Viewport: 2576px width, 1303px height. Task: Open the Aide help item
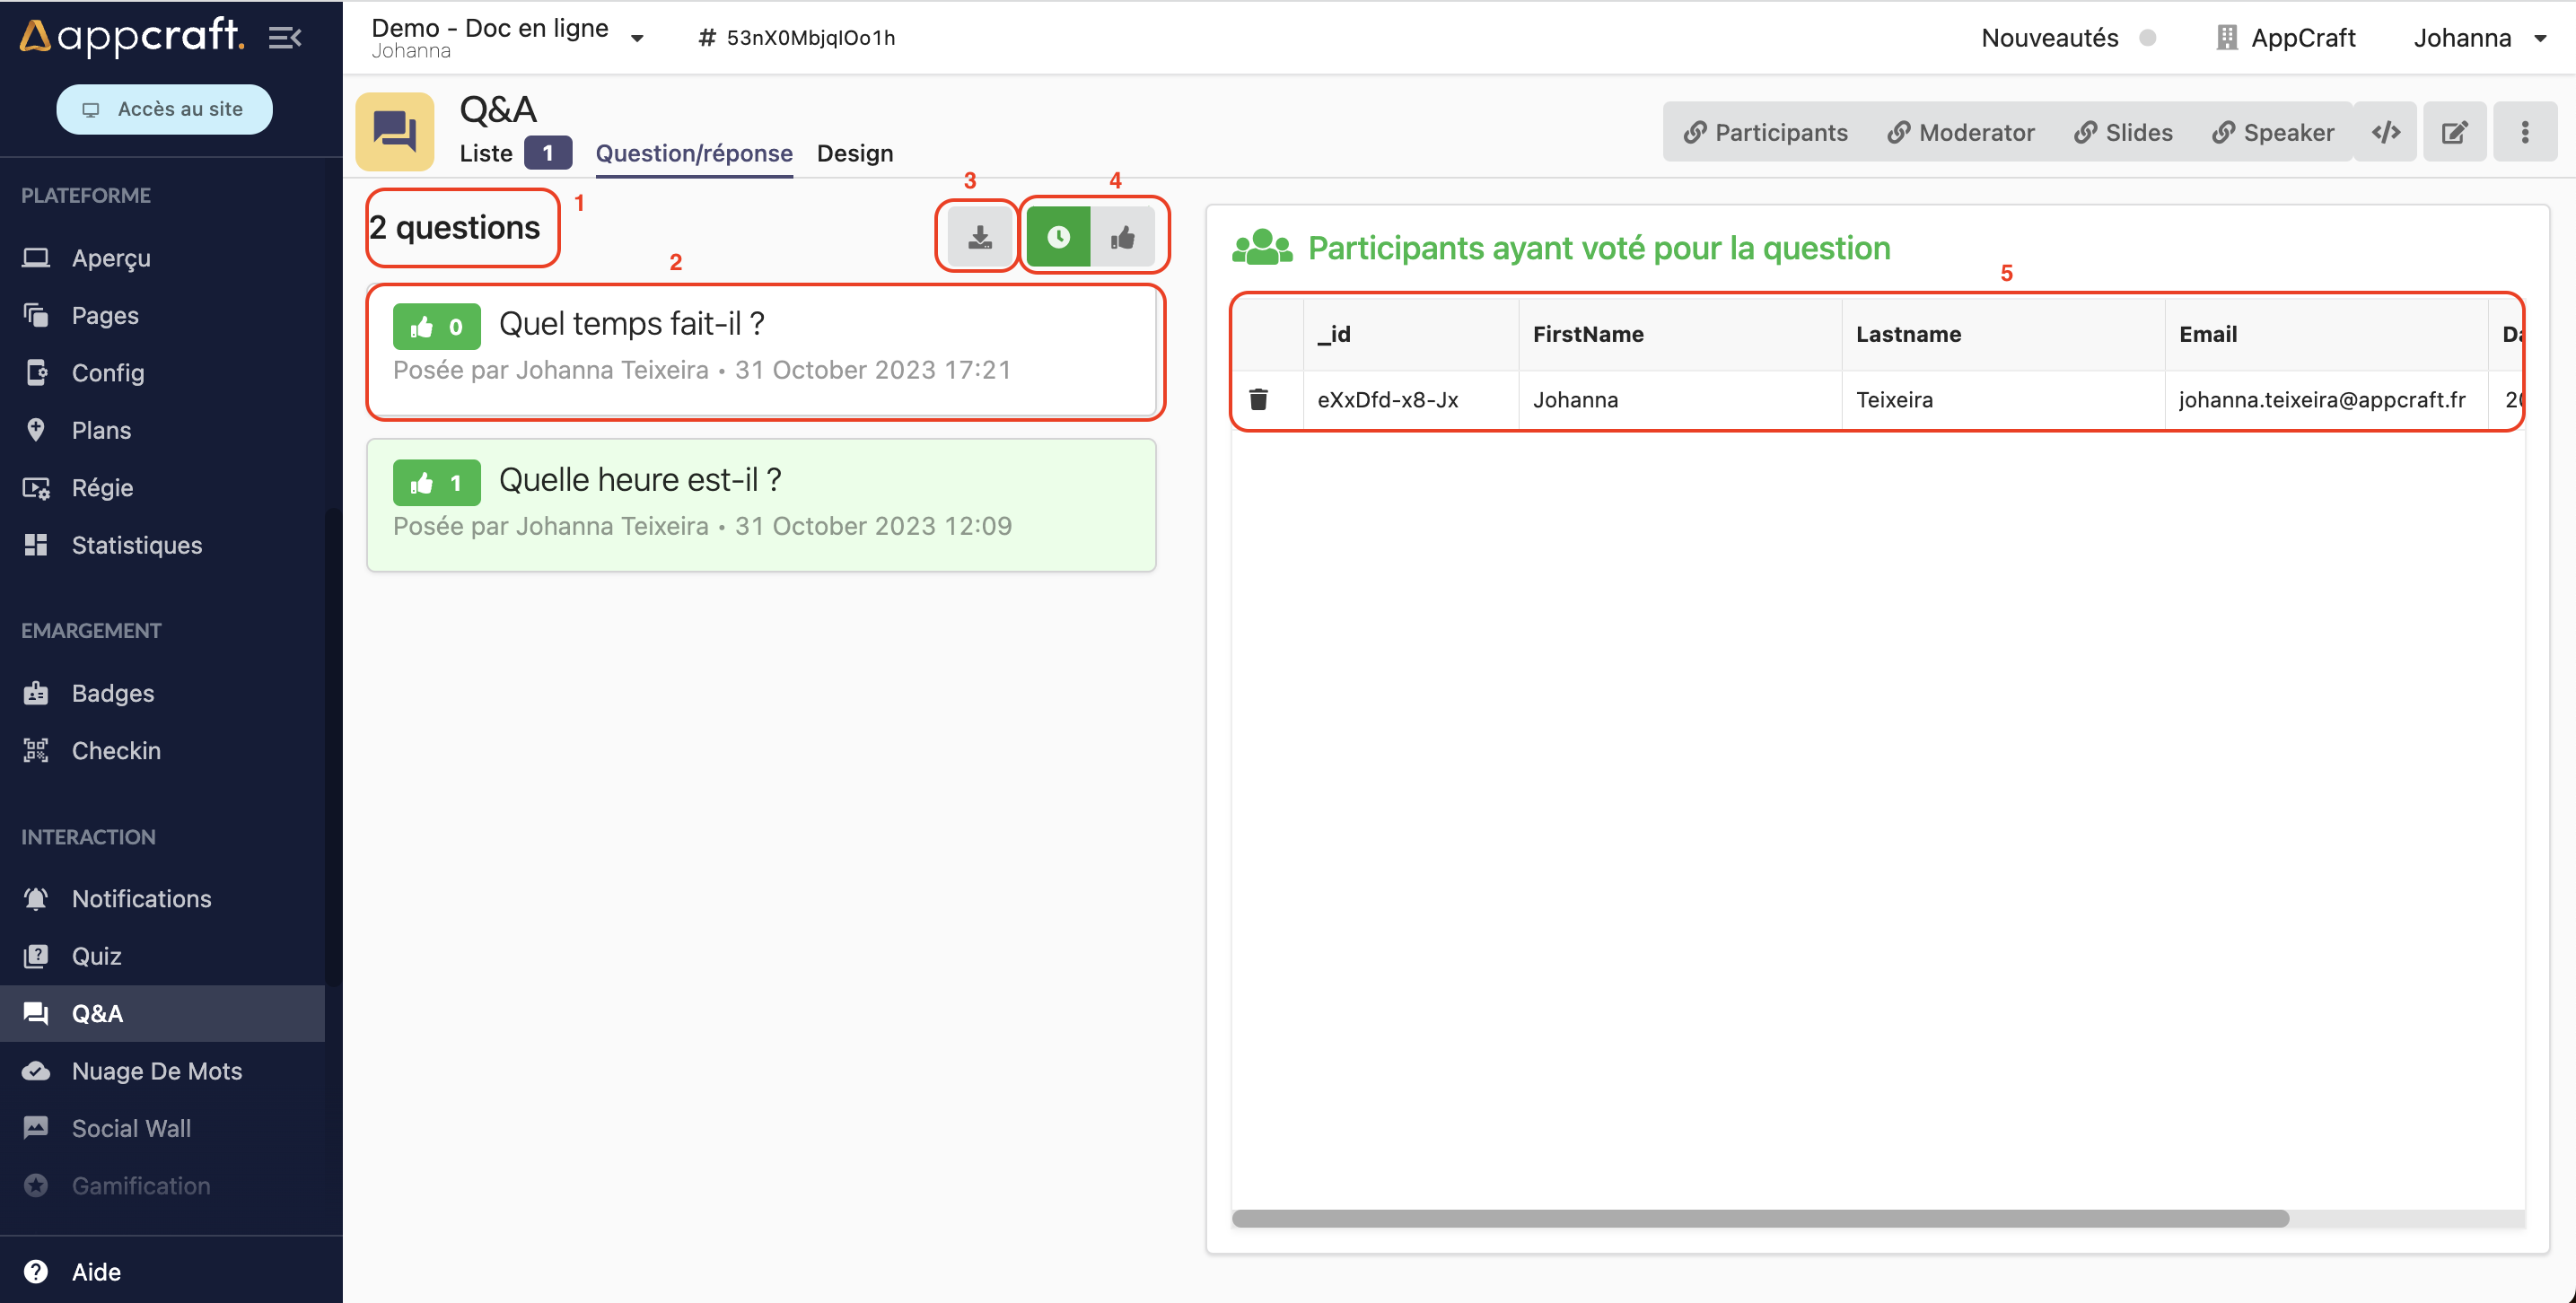[96, 1272]
